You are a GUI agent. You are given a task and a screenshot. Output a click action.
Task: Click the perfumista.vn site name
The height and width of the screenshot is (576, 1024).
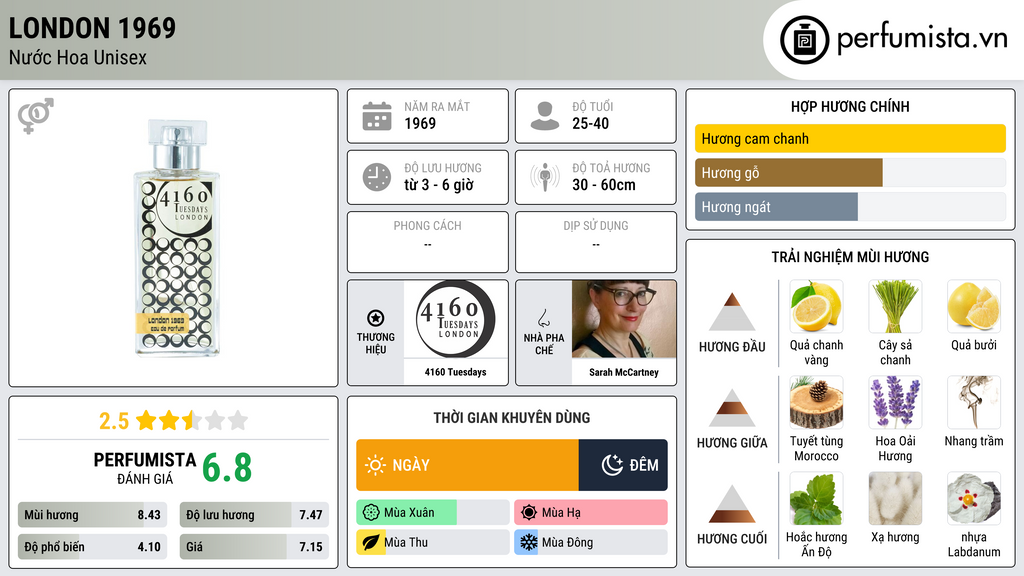(x=922, y=38)
